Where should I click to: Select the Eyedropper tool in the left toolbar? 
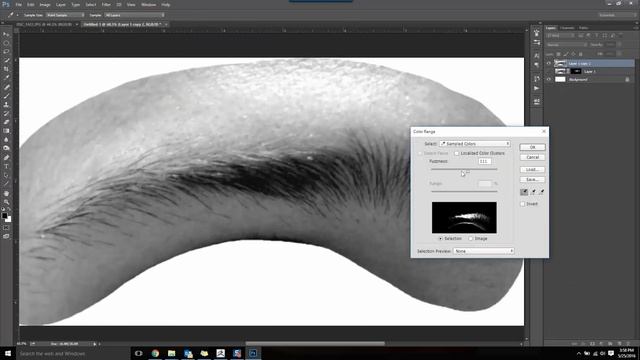pos(6,78)
